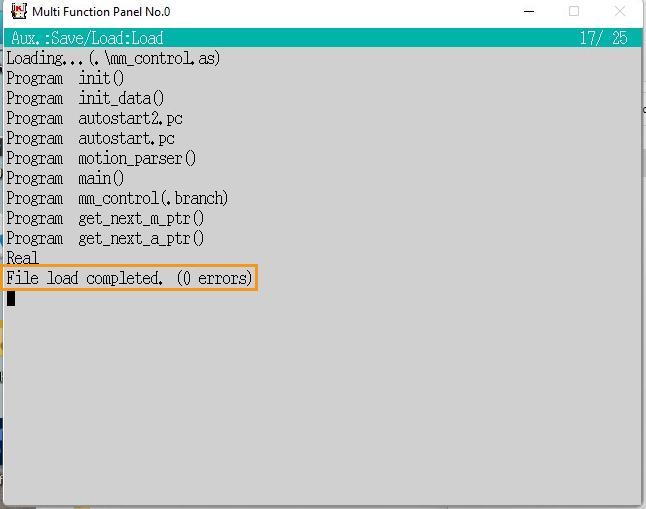This screenshot has width=646, height=509.
Task: Select the 'Program mm_control(.branch)' line
Action: click(x=117, y=199)
